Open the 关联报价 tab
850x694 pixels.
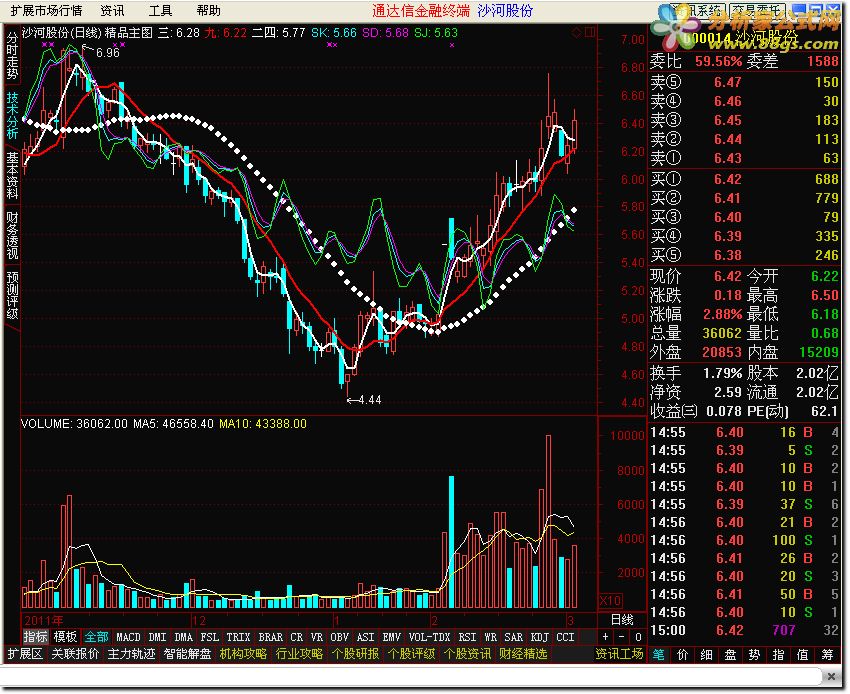75,654
